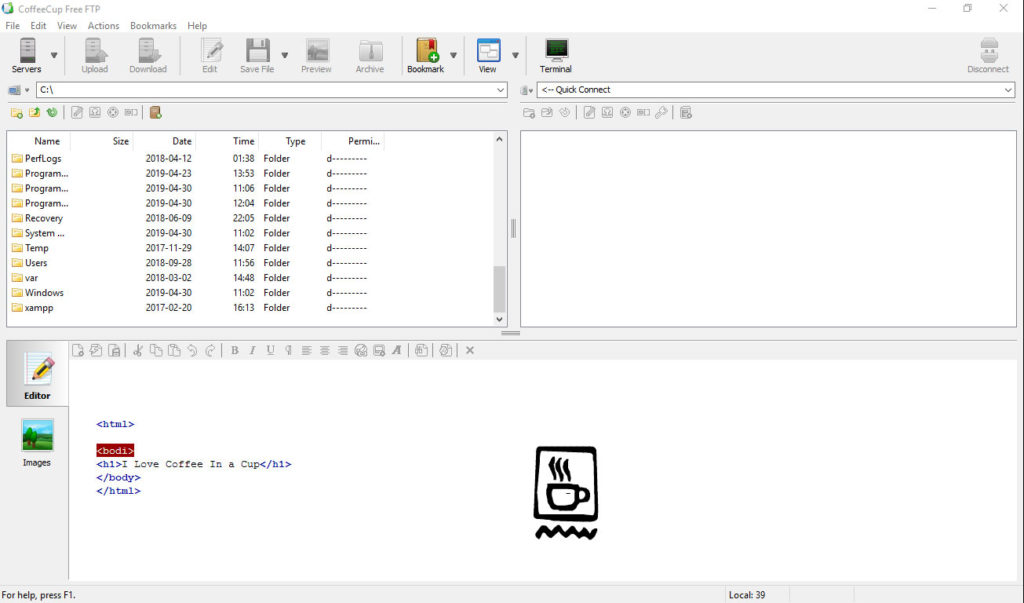Click the Undo arrow in editor toolbar

point(192,350)
